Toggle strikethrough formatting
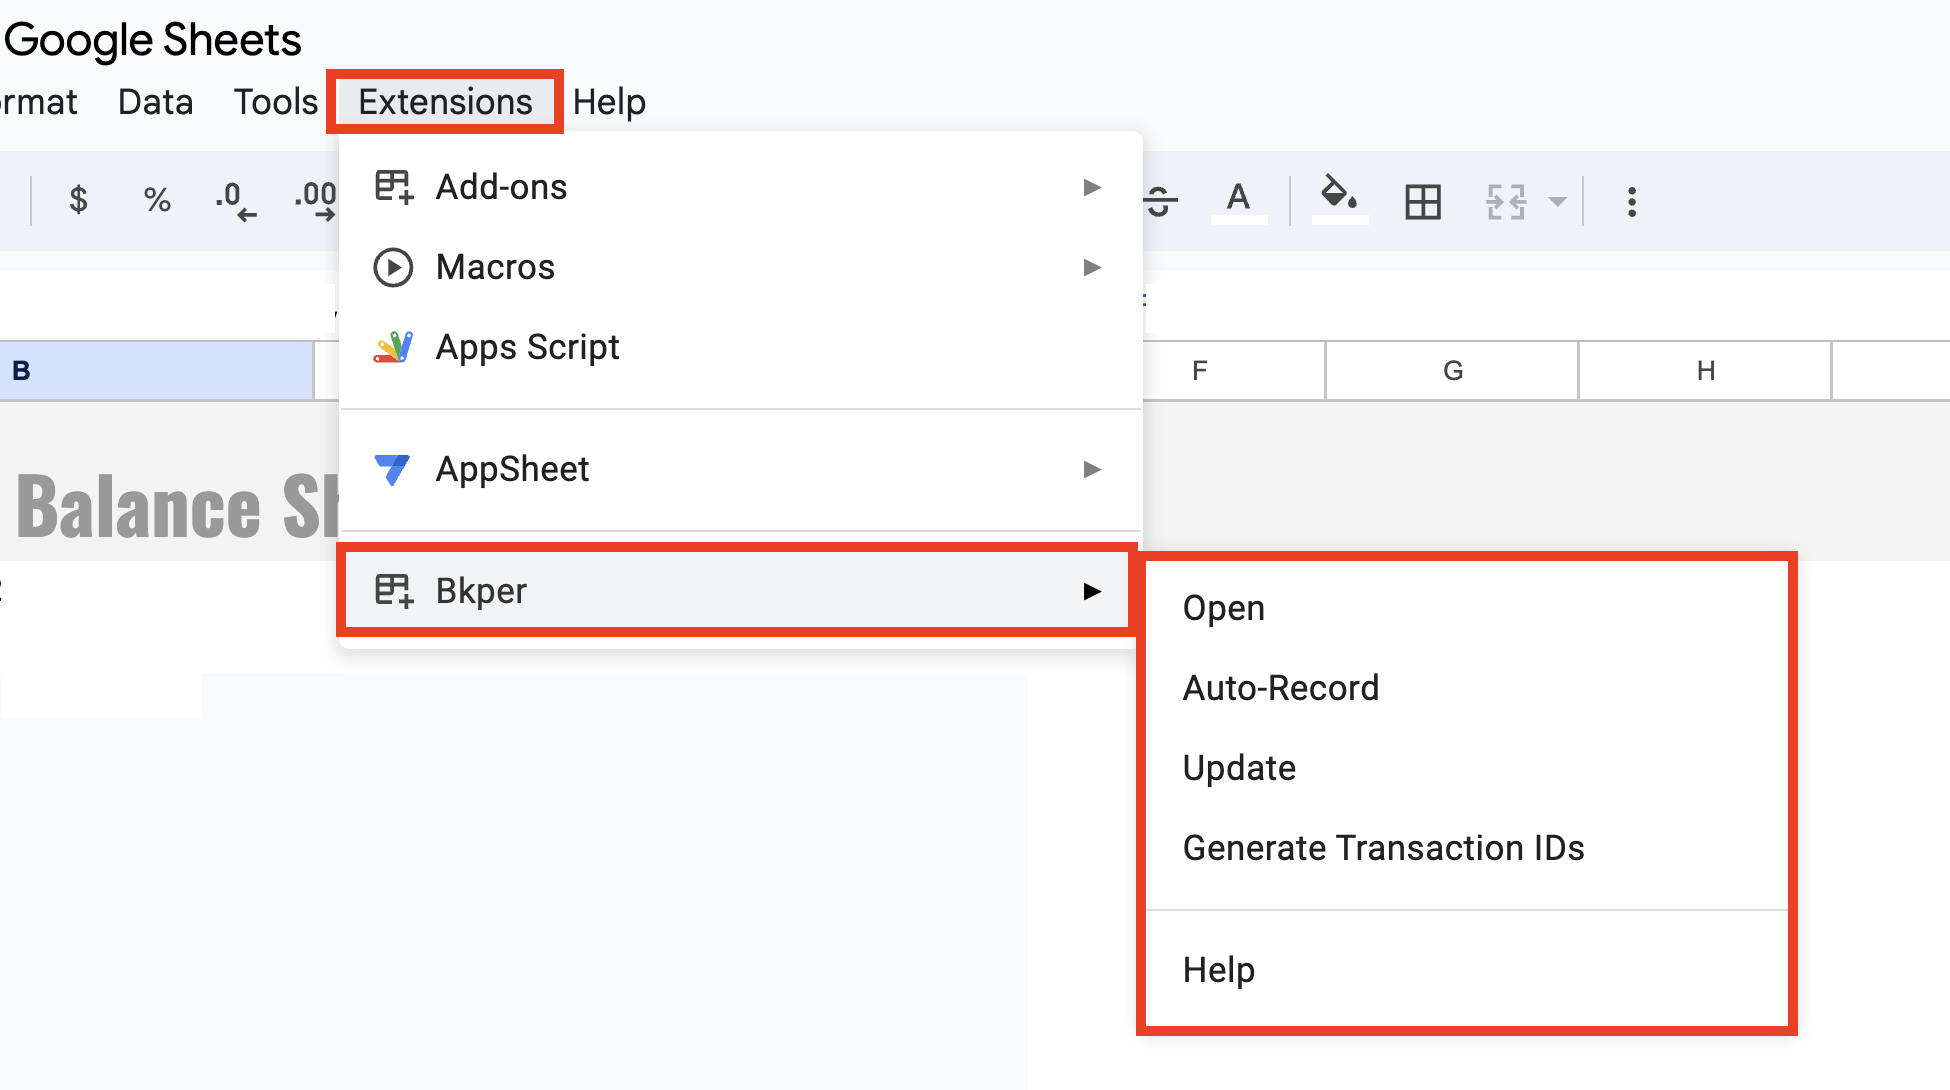Screen dimensions: 1950x1090 coord(1160,200)
